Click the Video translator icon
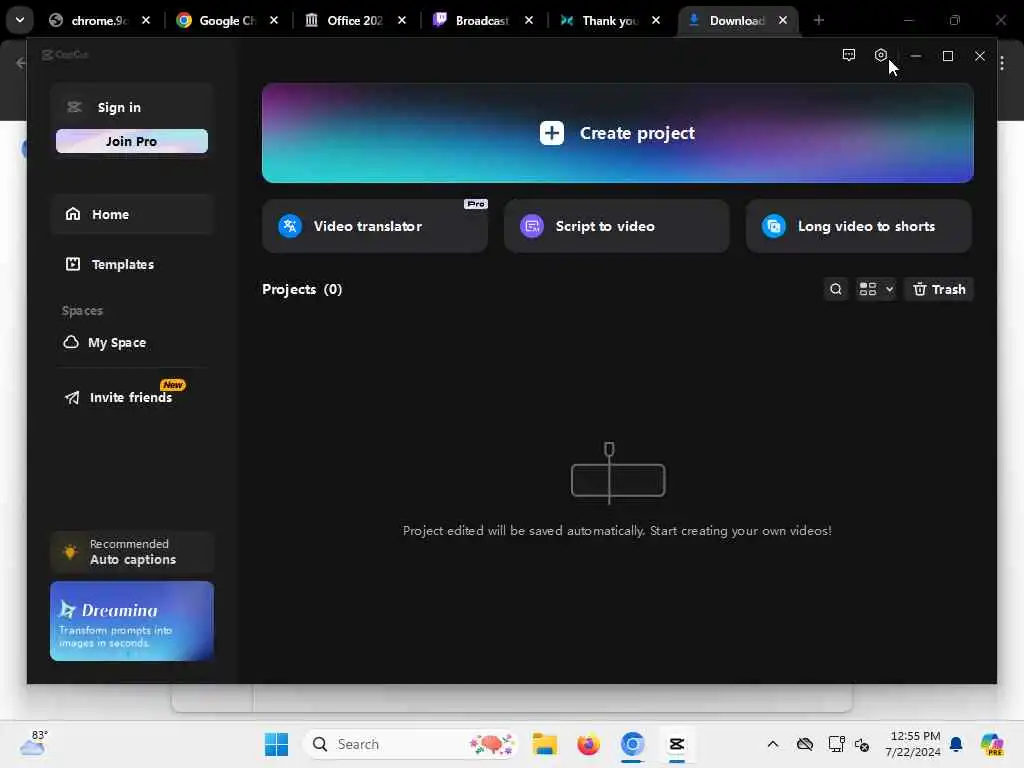 290,226
